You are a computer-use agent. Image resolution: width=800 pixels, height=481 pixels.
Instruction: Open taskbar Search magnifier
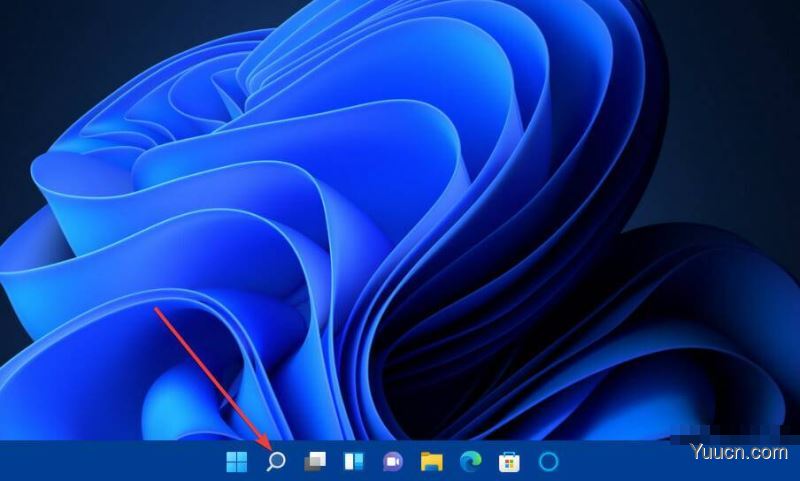pyautogui.click(x=276, y=462)
